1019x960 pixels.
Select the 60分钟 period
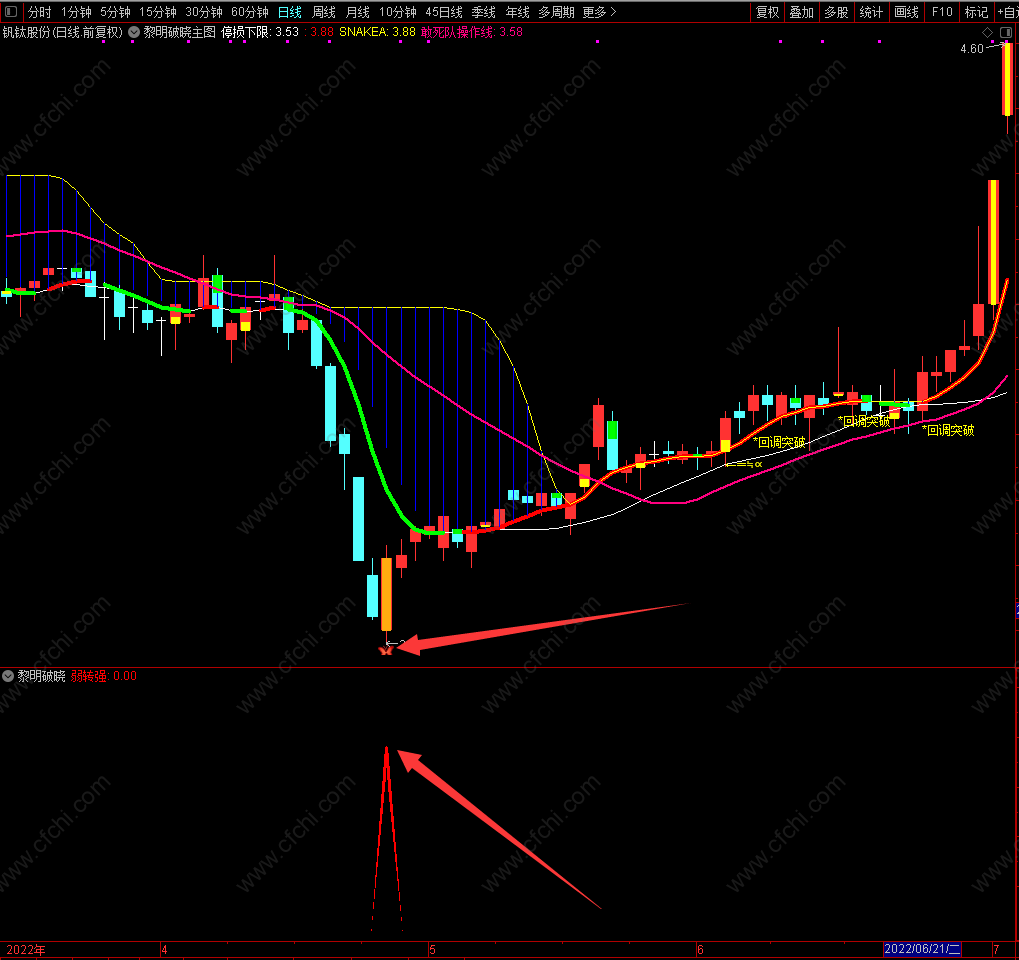point(250,12)
